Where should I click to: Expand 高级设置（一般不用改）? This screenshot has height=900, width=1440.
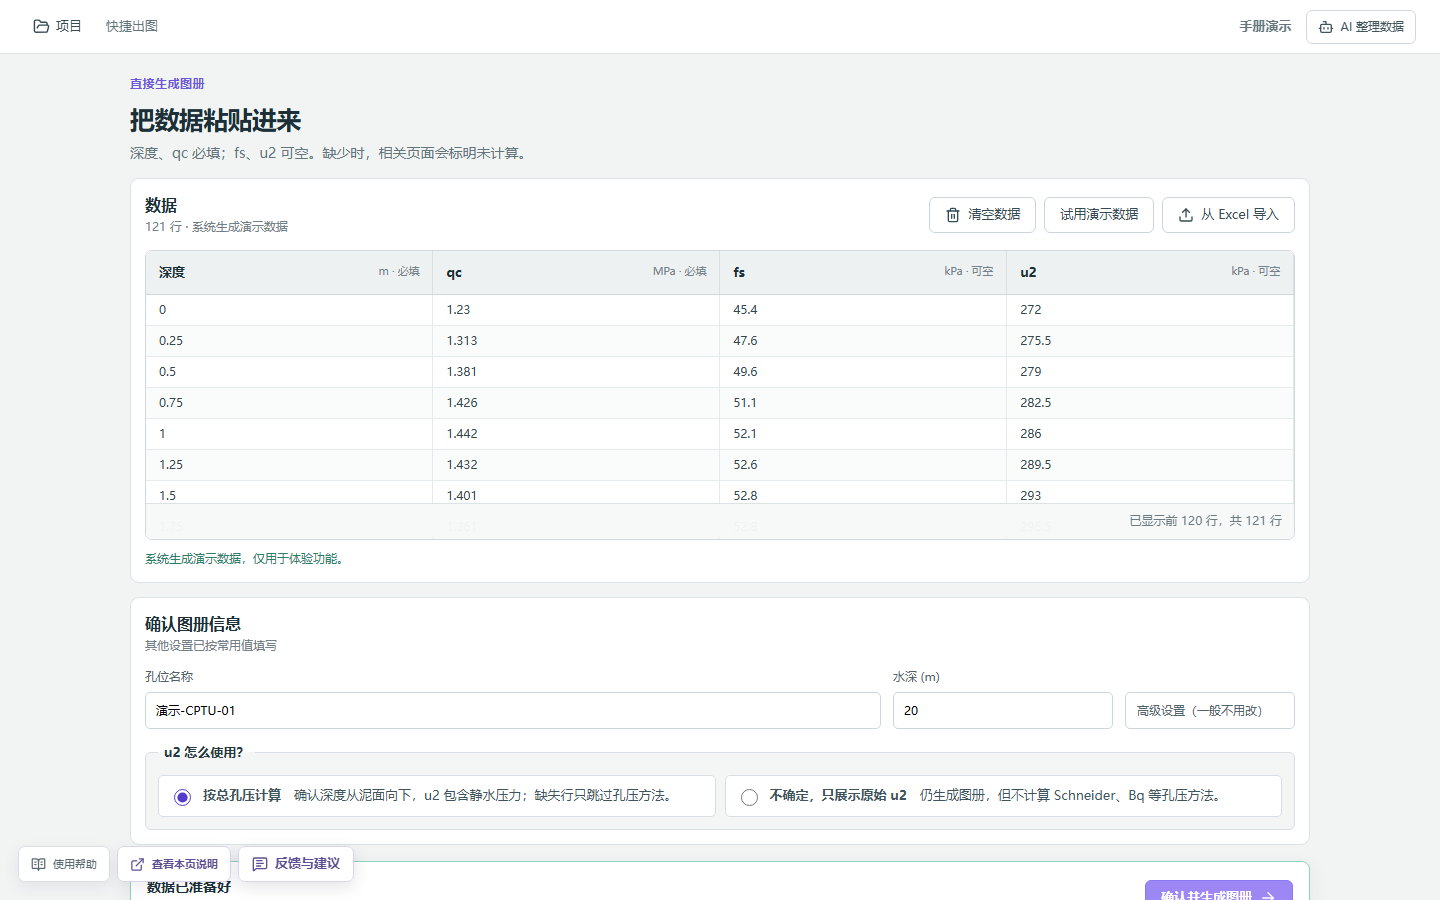(1209, 711)
